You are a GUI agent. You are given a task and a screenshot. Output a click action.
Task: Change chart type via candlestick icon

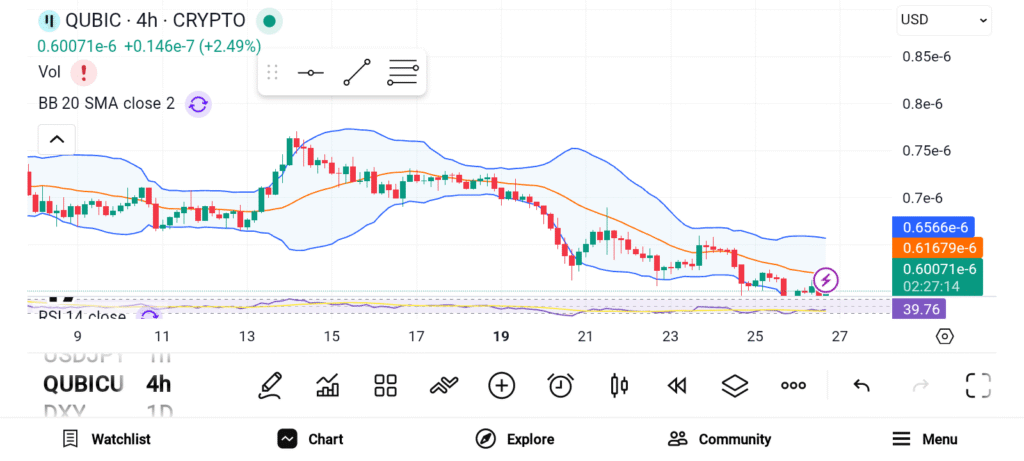[x=619, y=385]
